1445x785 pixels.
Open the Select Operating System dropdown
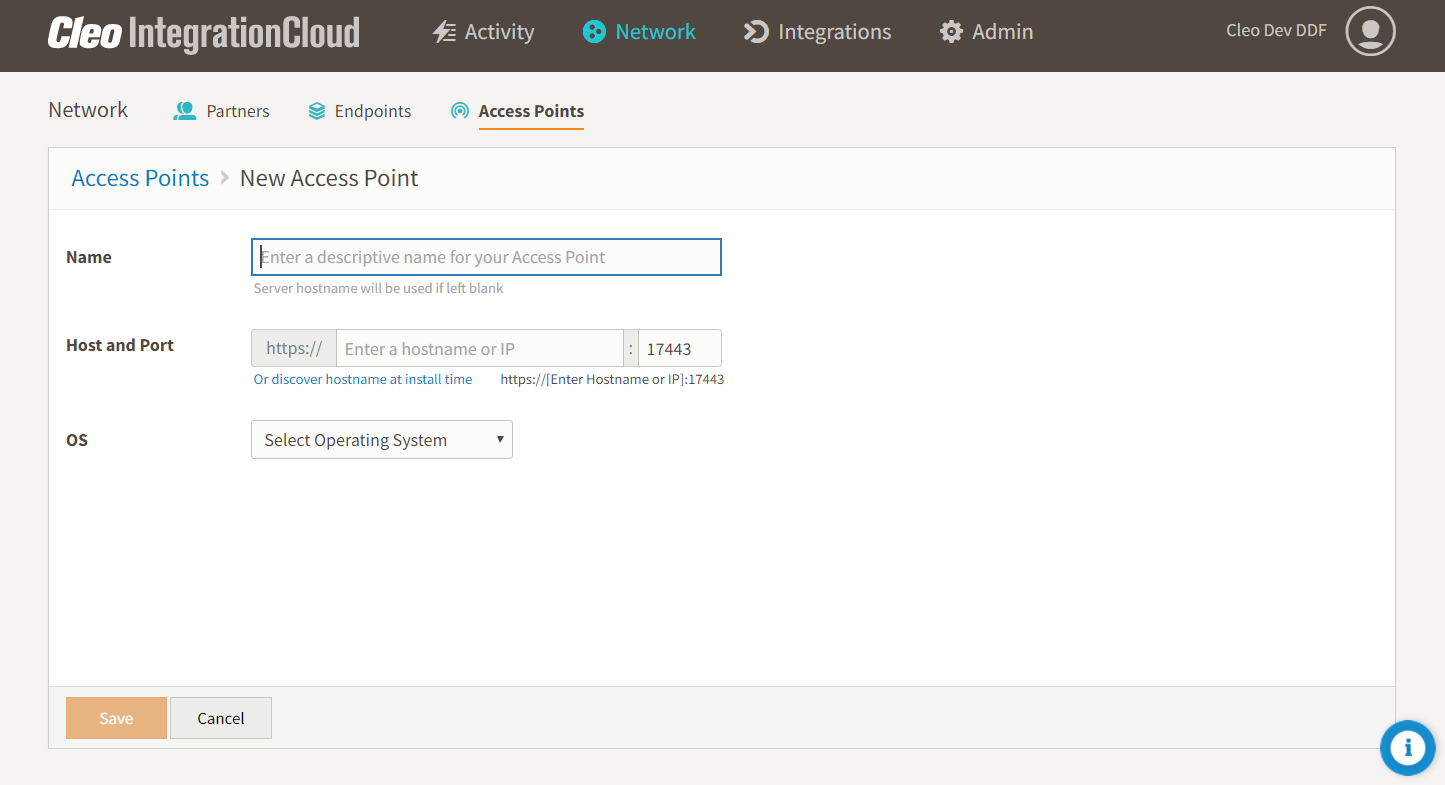point(381,440)
